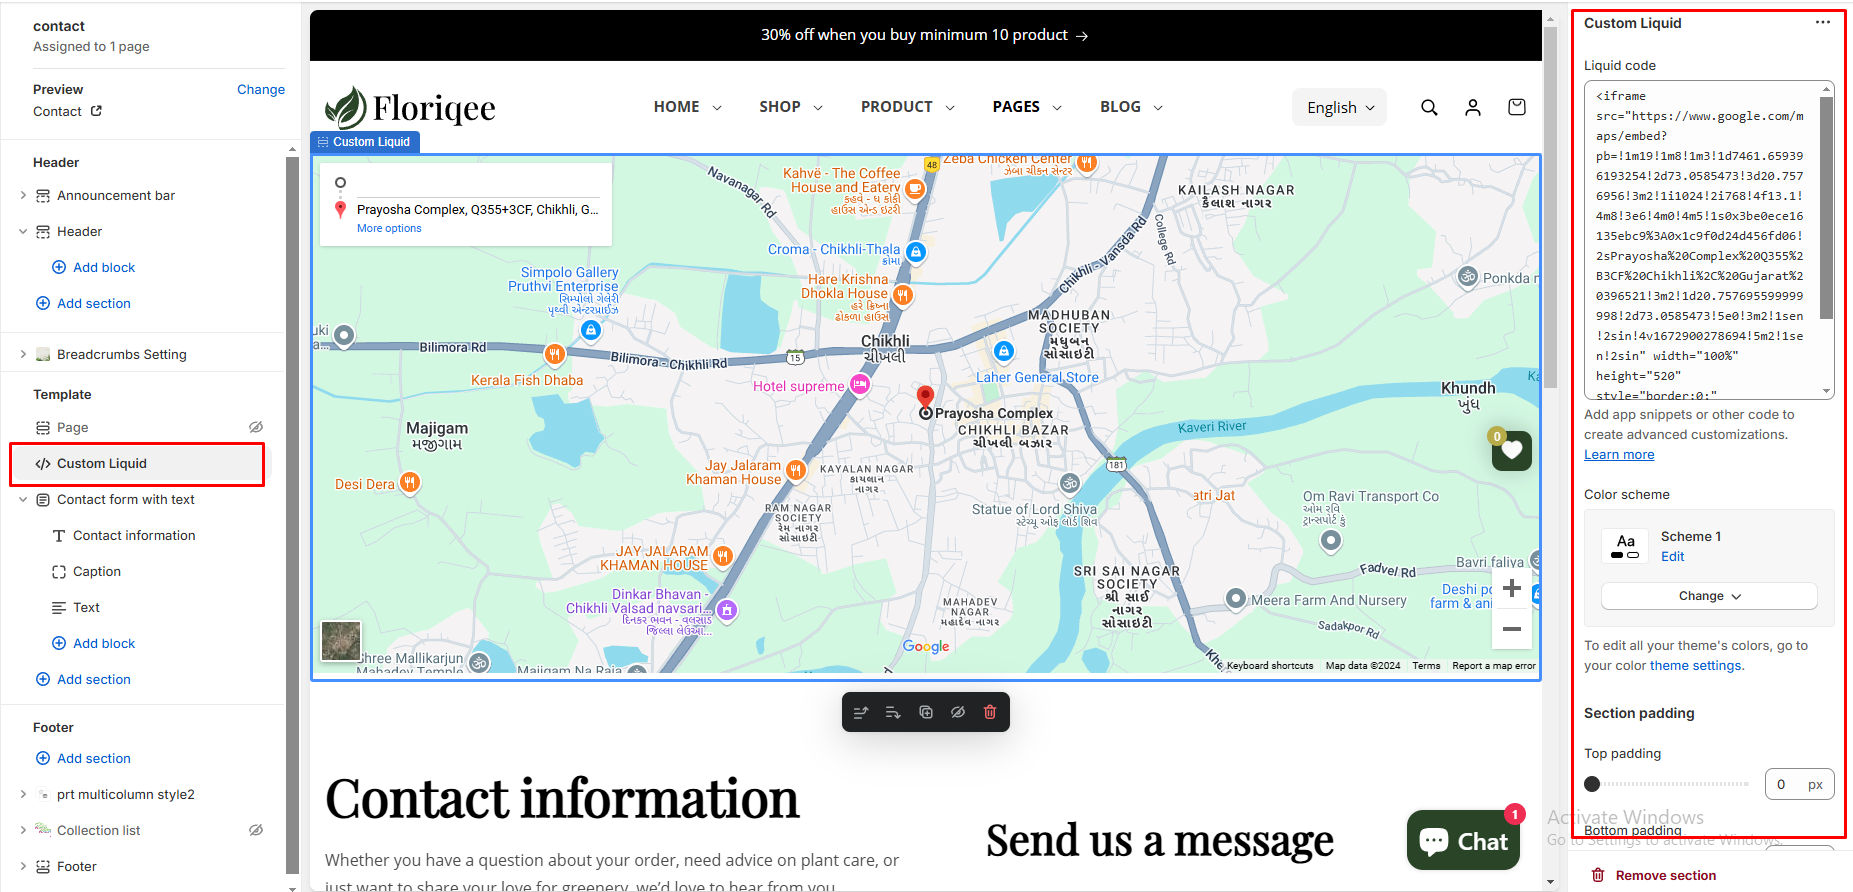Viewport: 1853px width, 892px height.
Task: Click the Top padding px input field
Action: 1799,784
